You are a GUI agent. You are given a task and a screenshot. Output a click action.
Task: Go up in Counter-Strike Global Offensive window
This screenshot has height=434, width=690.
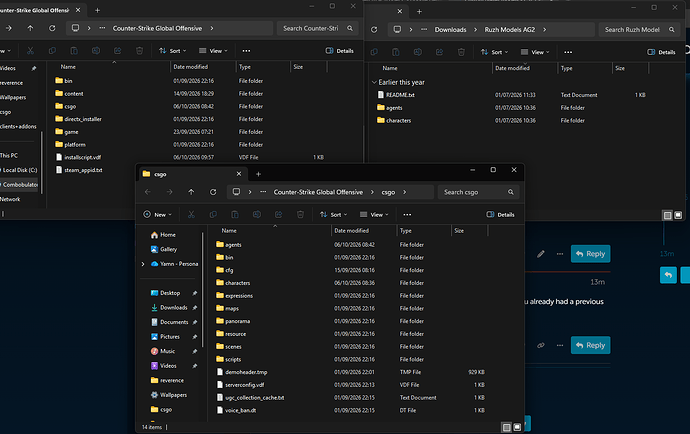click(30, 28)
